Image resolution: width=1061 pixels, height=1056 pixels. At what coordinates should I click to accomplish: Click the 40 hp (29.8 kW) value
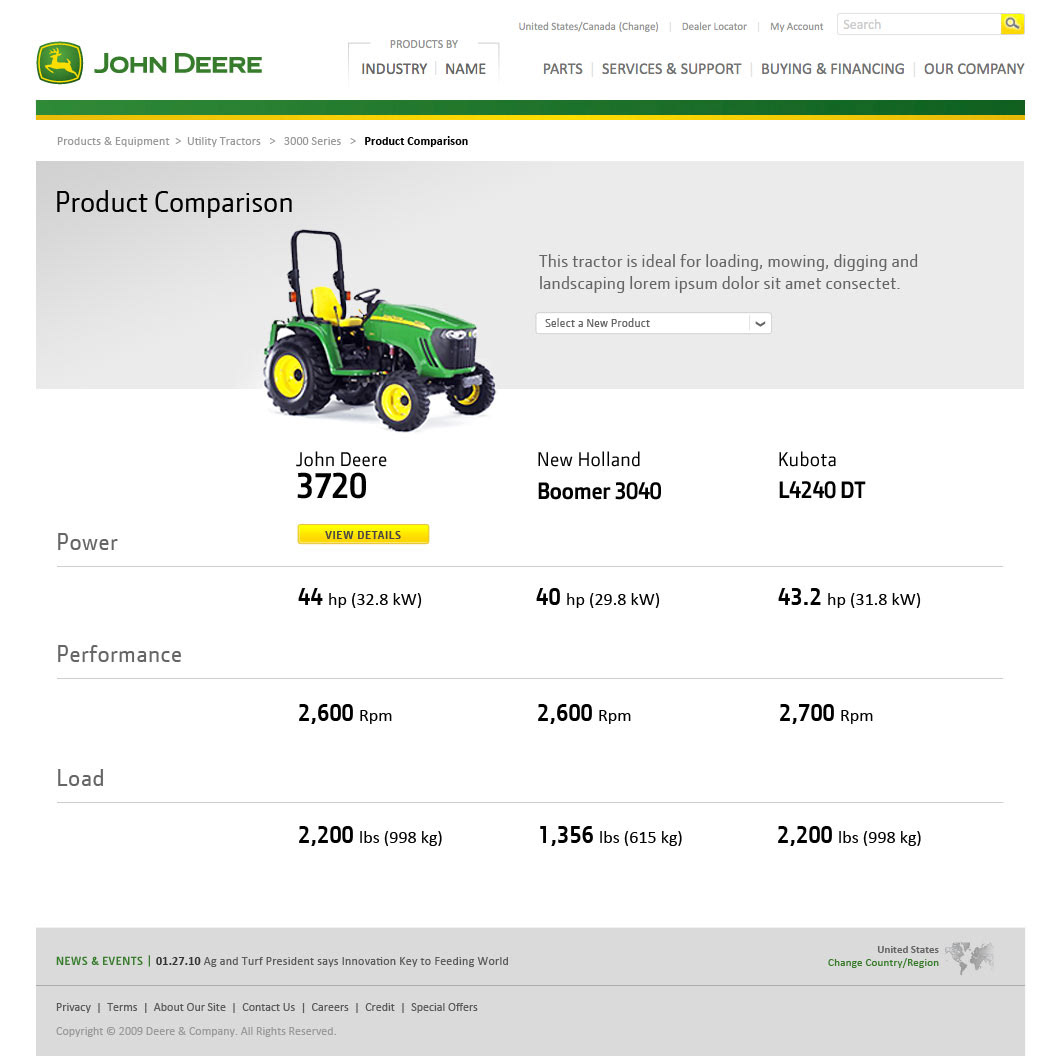click(x=598, y=598)
